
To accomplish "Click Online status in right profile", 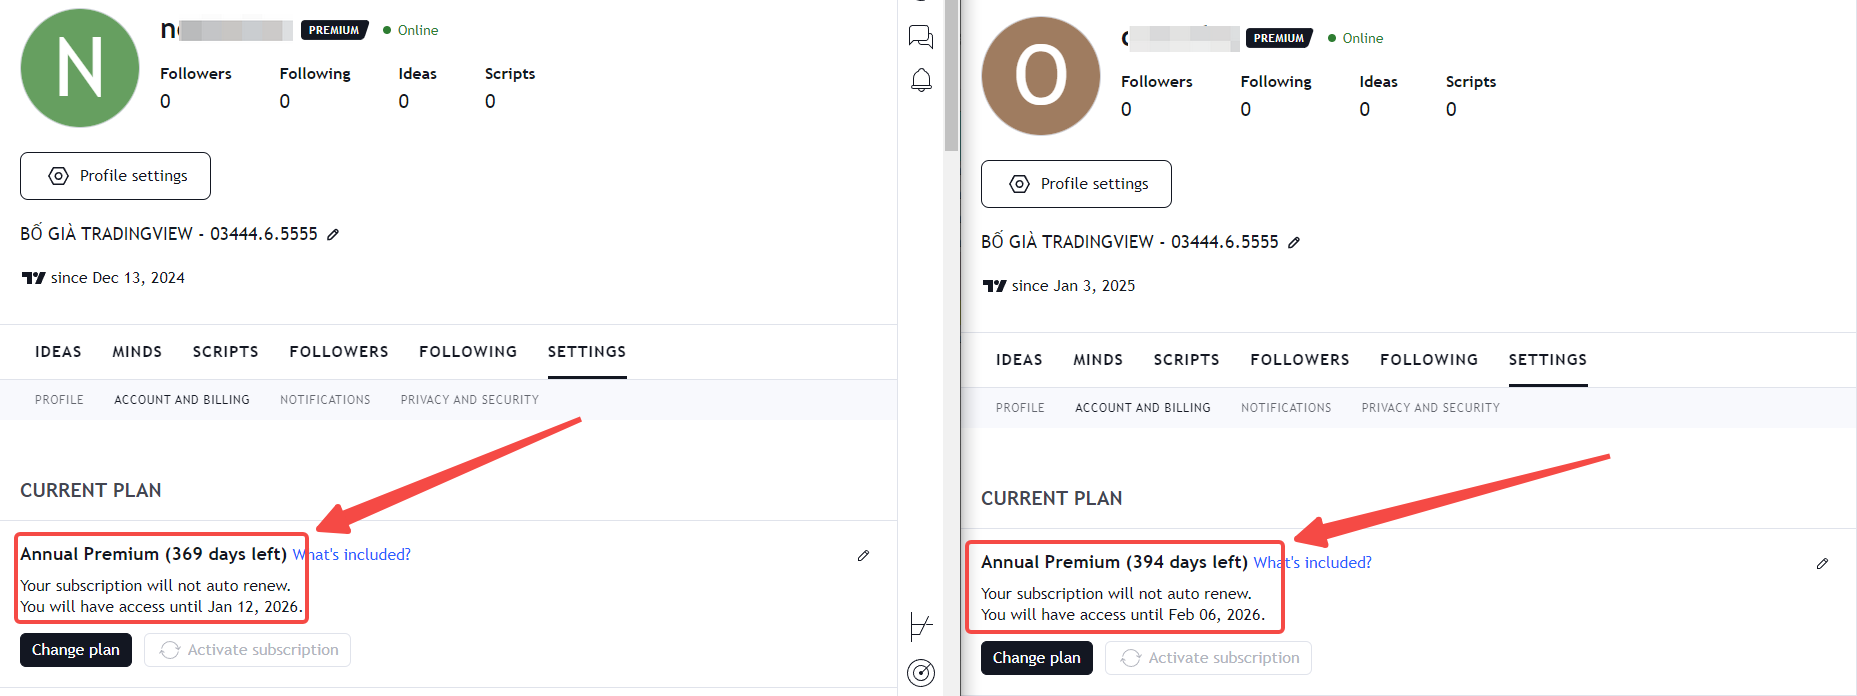I will [1356, 38].
